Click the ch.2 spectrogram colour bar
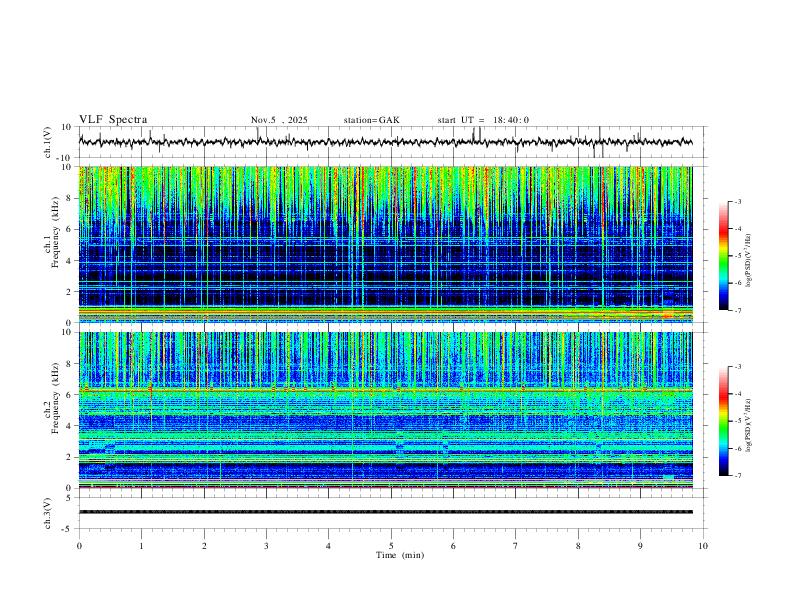 pyautogui.click(x=723, y=421)
